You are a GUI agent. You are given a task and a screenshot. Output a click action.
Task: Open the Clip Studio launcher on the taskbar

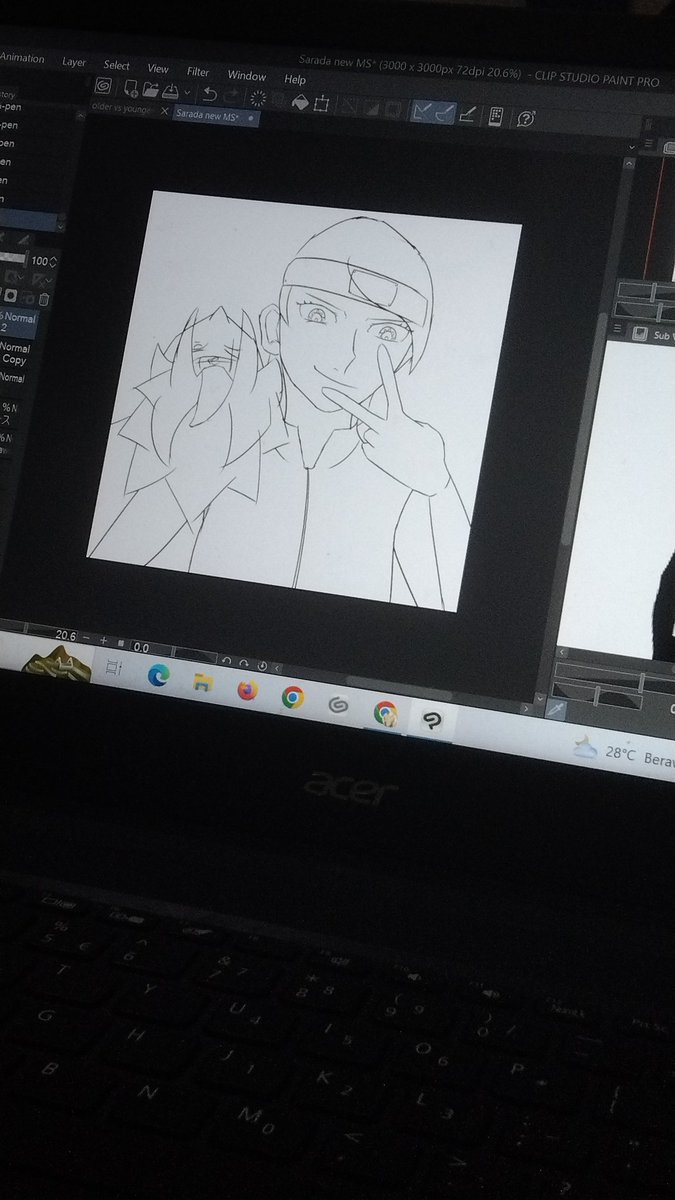pyautogui.click(x=338, y=704)
